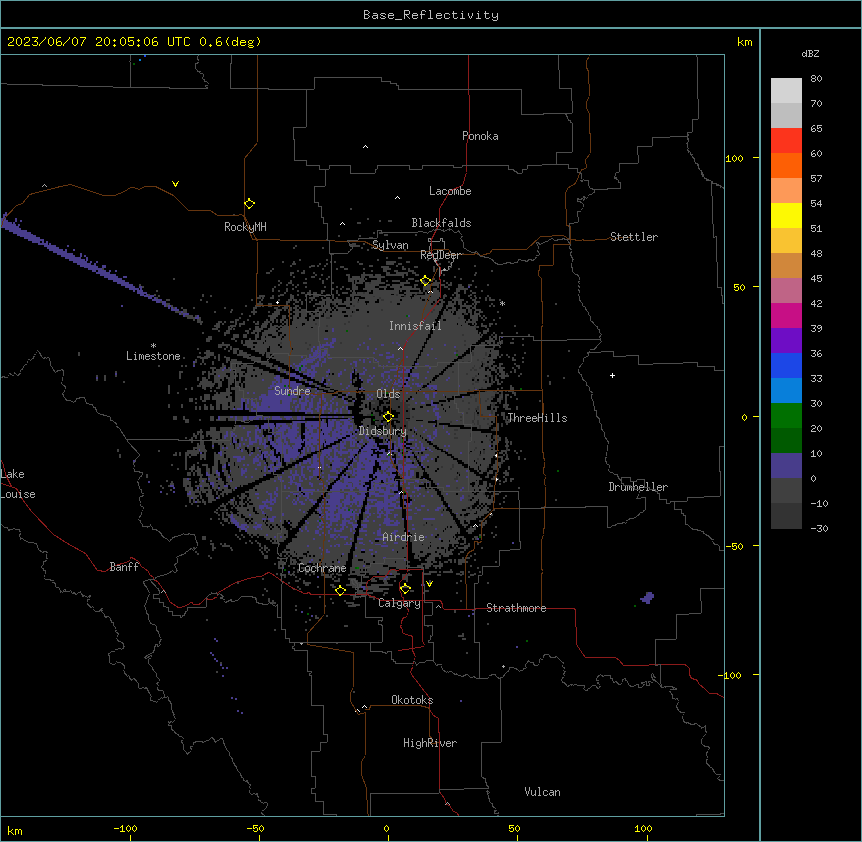Click the Stettler city label
The width and height of the screenshot is (862, 842).
tap(634, 237)
